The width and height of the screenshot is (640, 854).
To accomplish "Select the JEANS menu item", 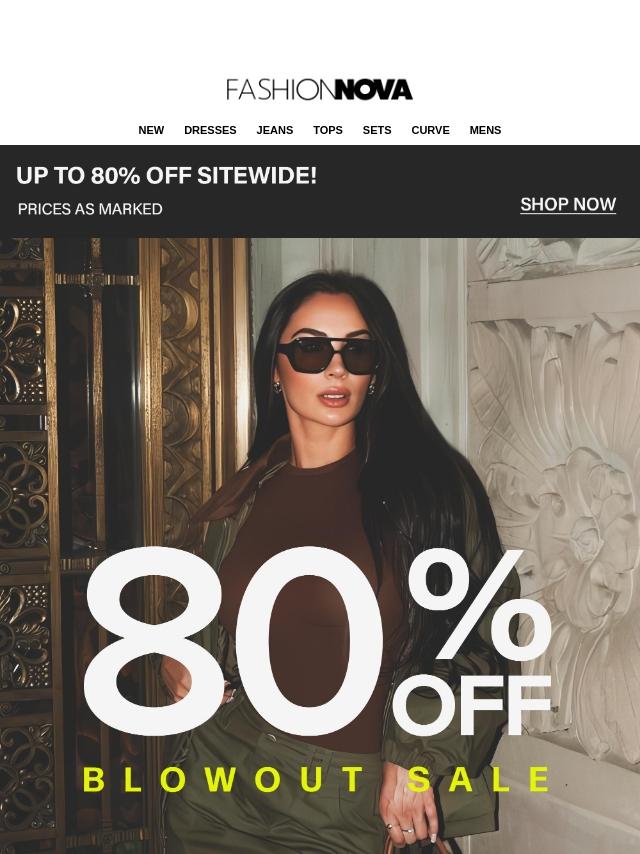I will [x=275, y=130].
